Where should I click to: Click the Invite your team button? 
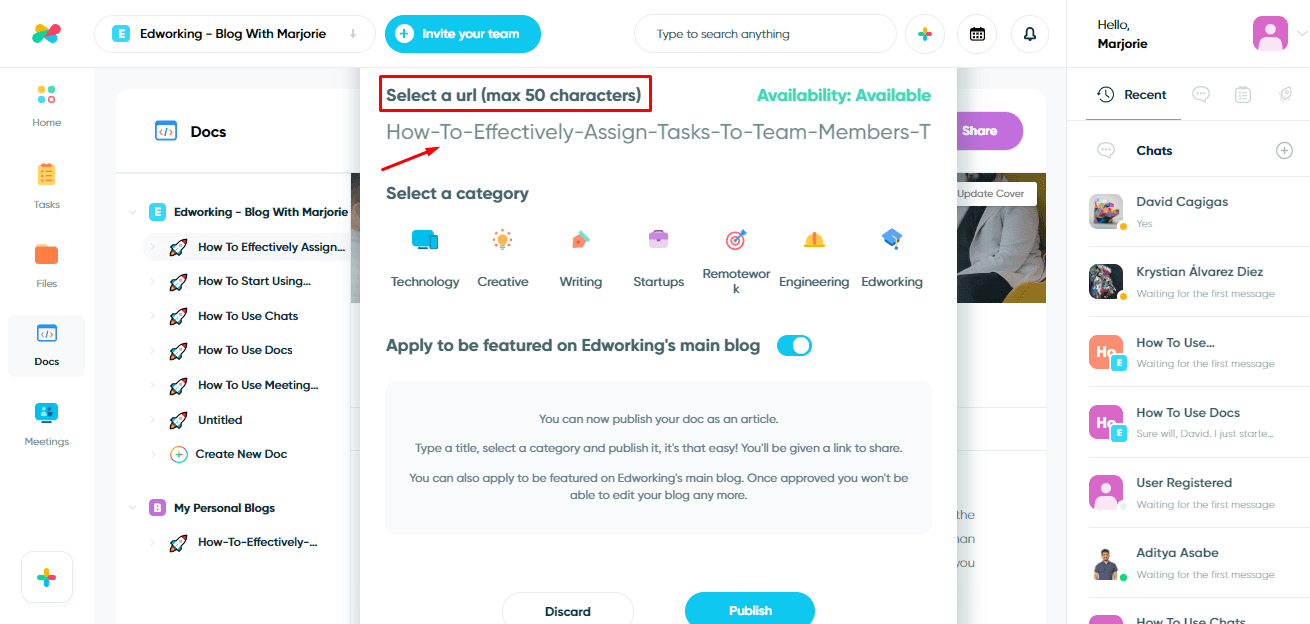pyautogui.click(x=463, y=34)
